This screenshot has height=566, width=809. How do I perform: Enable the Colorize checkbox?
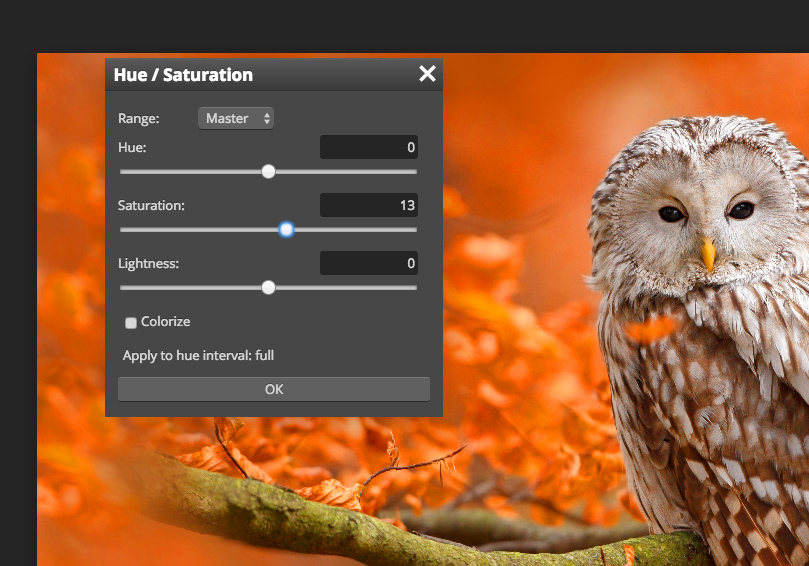tap(131, 323)
